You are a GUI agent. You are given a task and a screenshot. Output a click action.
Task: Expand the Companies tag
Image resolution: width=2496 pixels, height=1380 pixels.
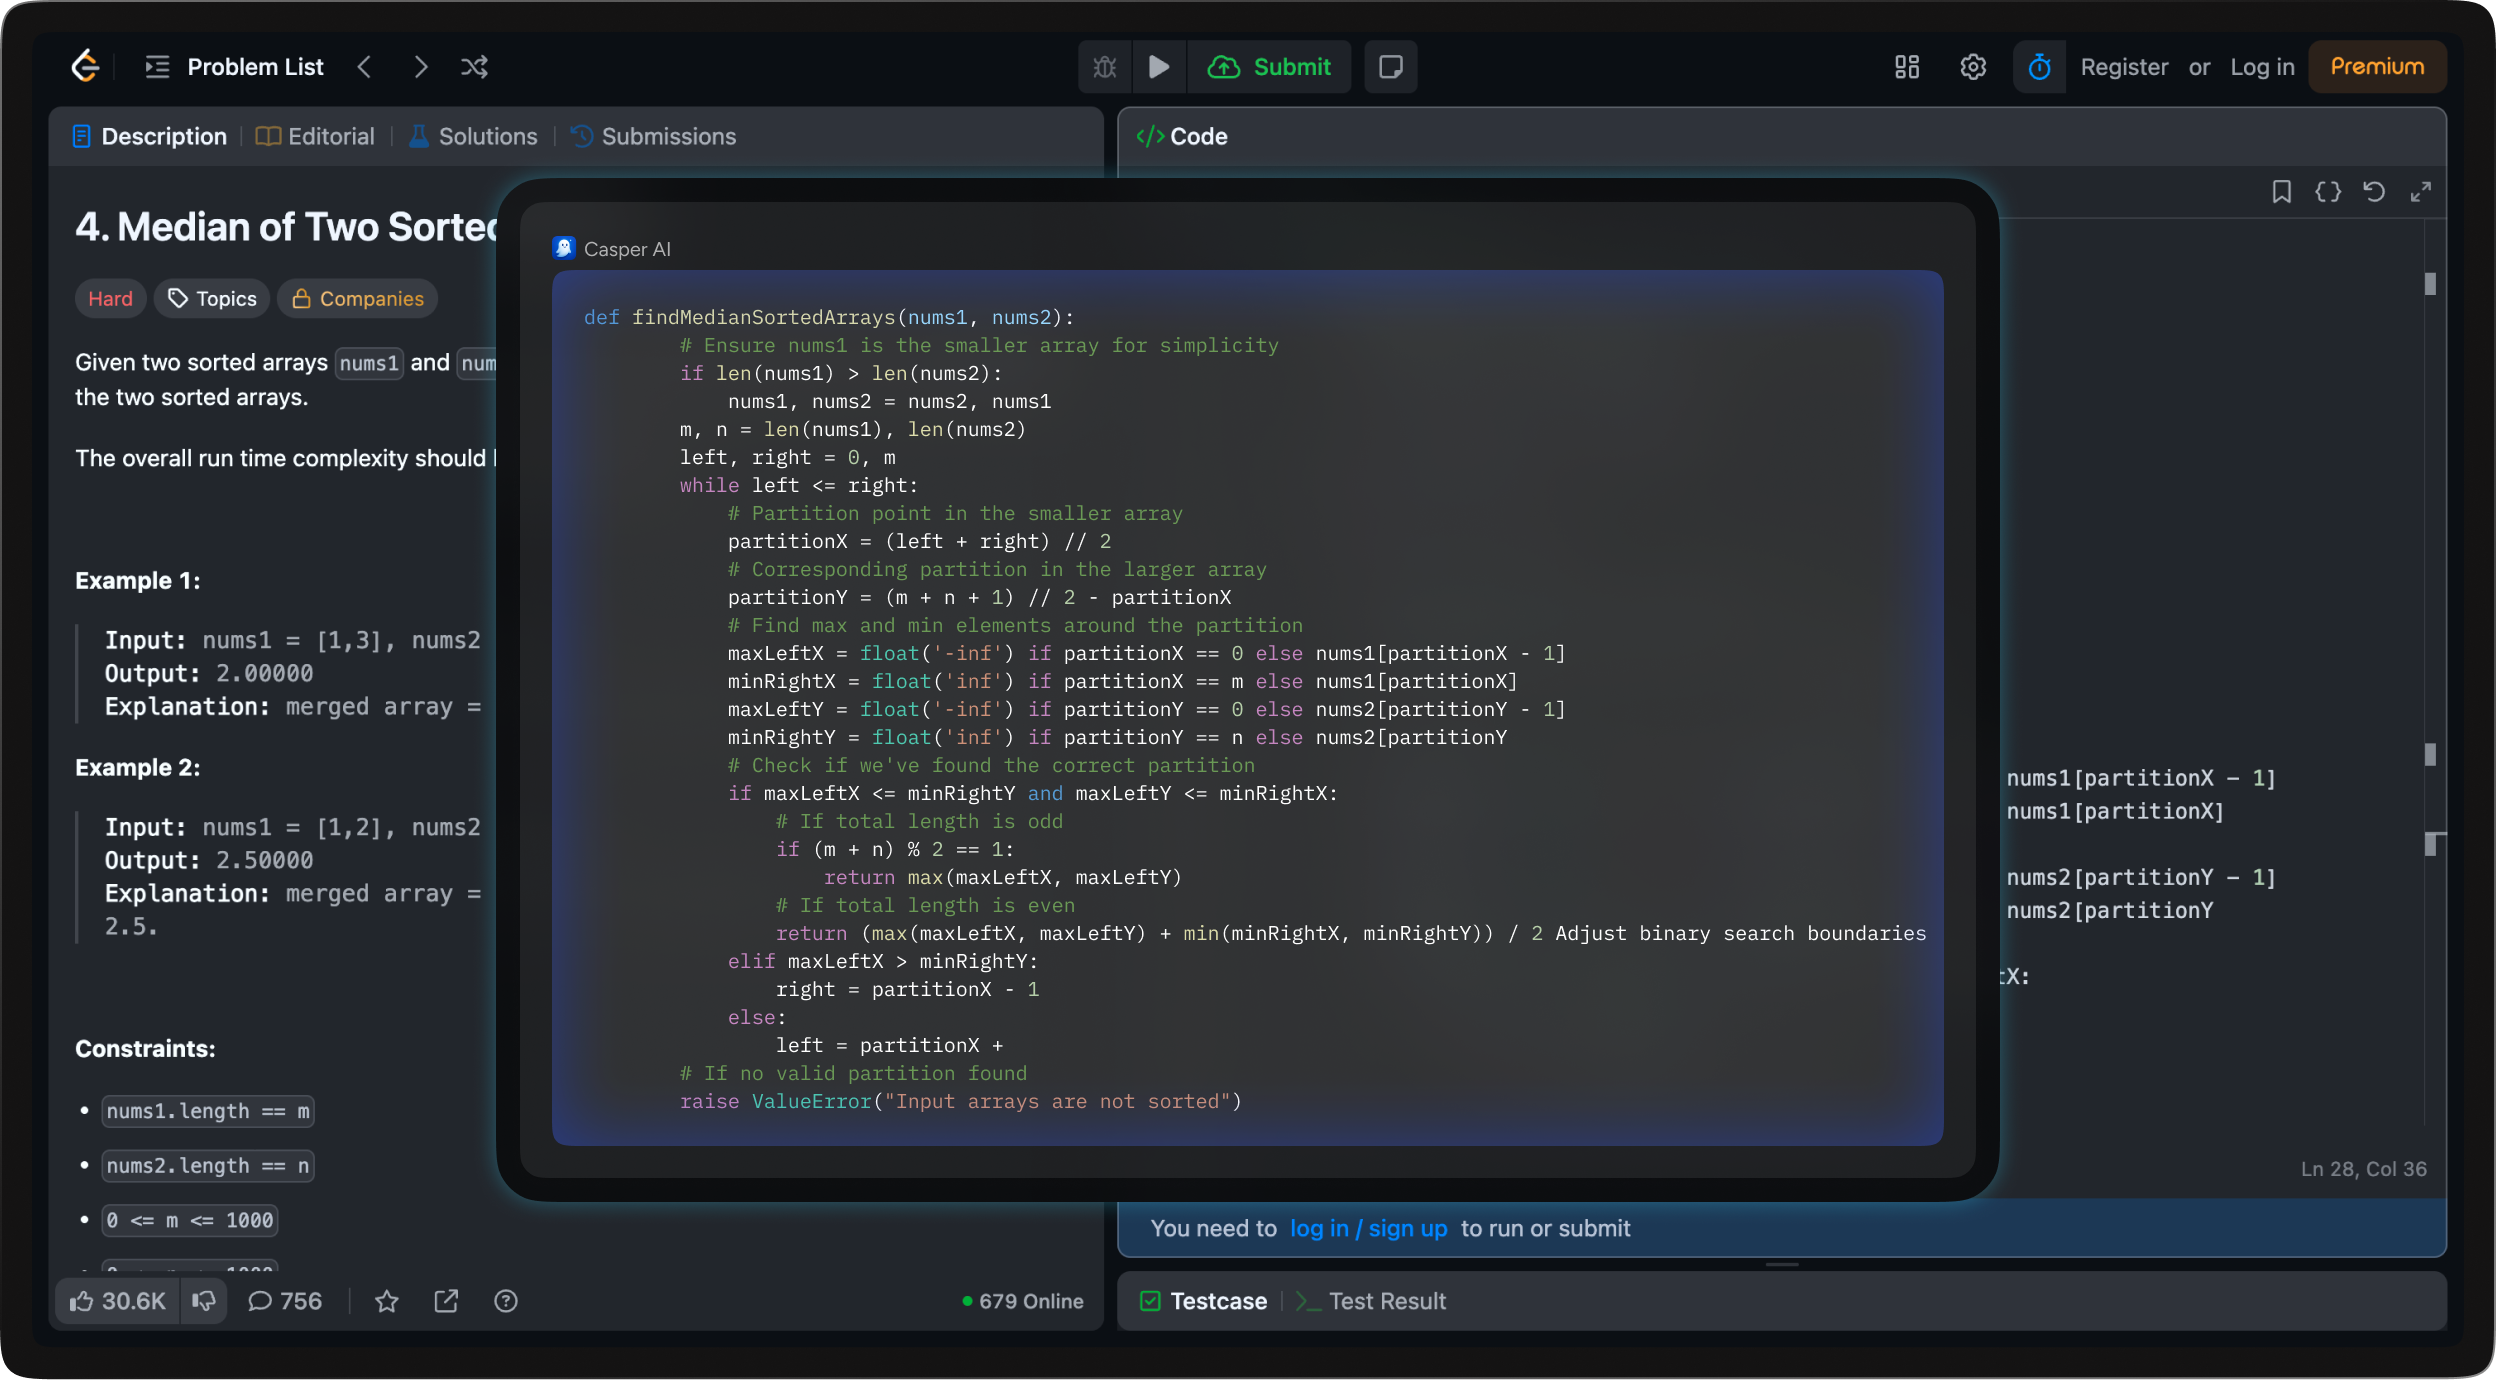pos(357,299)
